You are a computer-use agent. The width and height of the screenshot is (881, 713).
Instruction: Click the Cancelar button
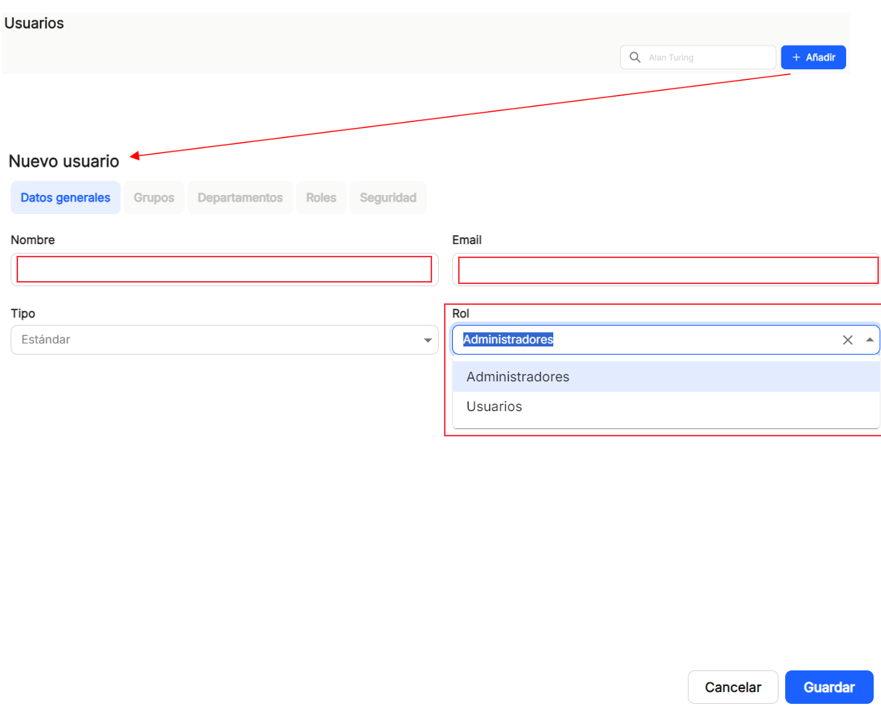[733, 687]
